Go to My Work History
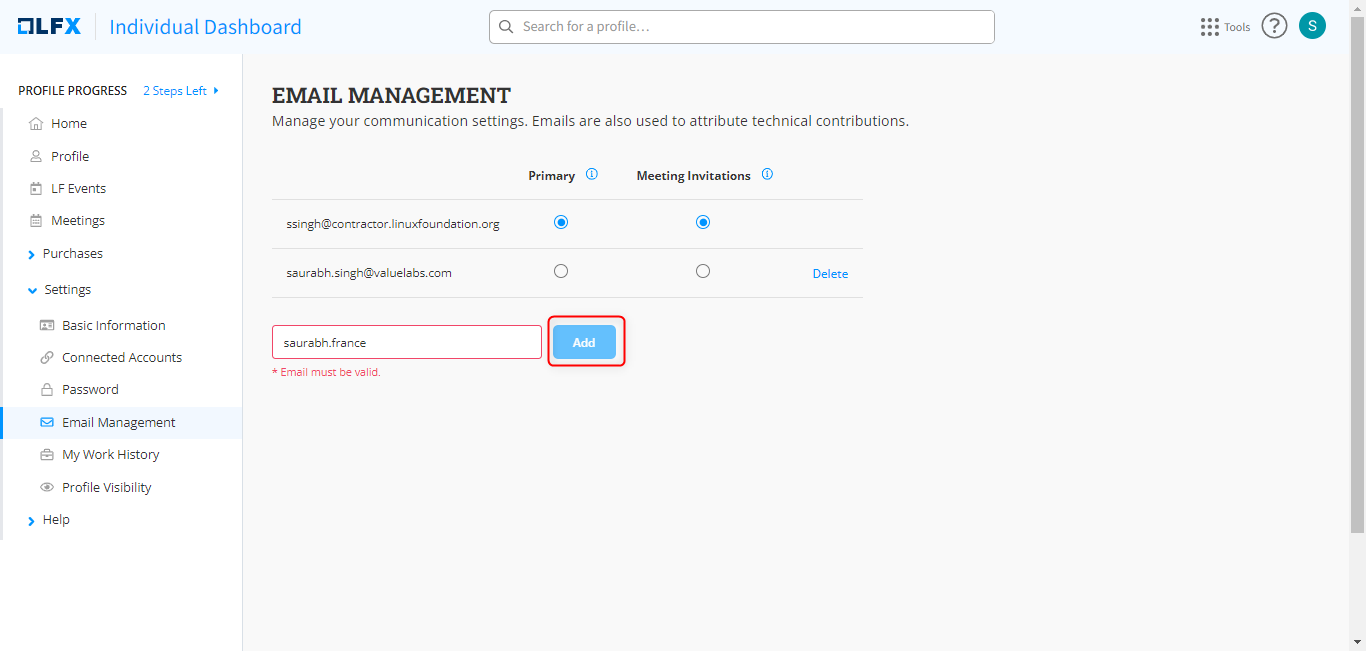This screenshot has width=1366, height=651. coord(110,455)
